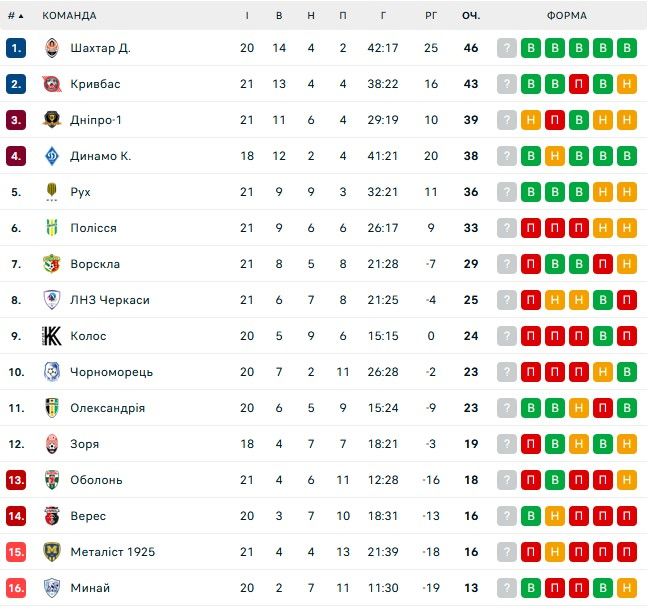The image size is (648, 611).
Task: Sort by the КОМАНДА column header
Action: click(70, 16)
